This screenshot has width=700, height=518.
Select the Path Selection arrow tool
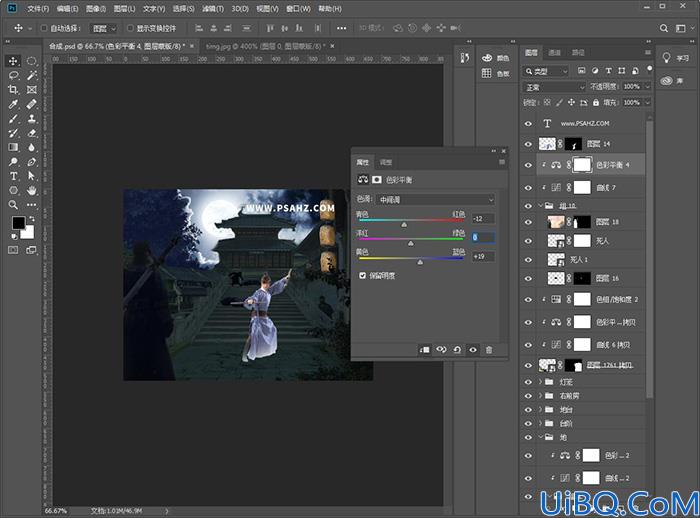(x=32, y=176)
